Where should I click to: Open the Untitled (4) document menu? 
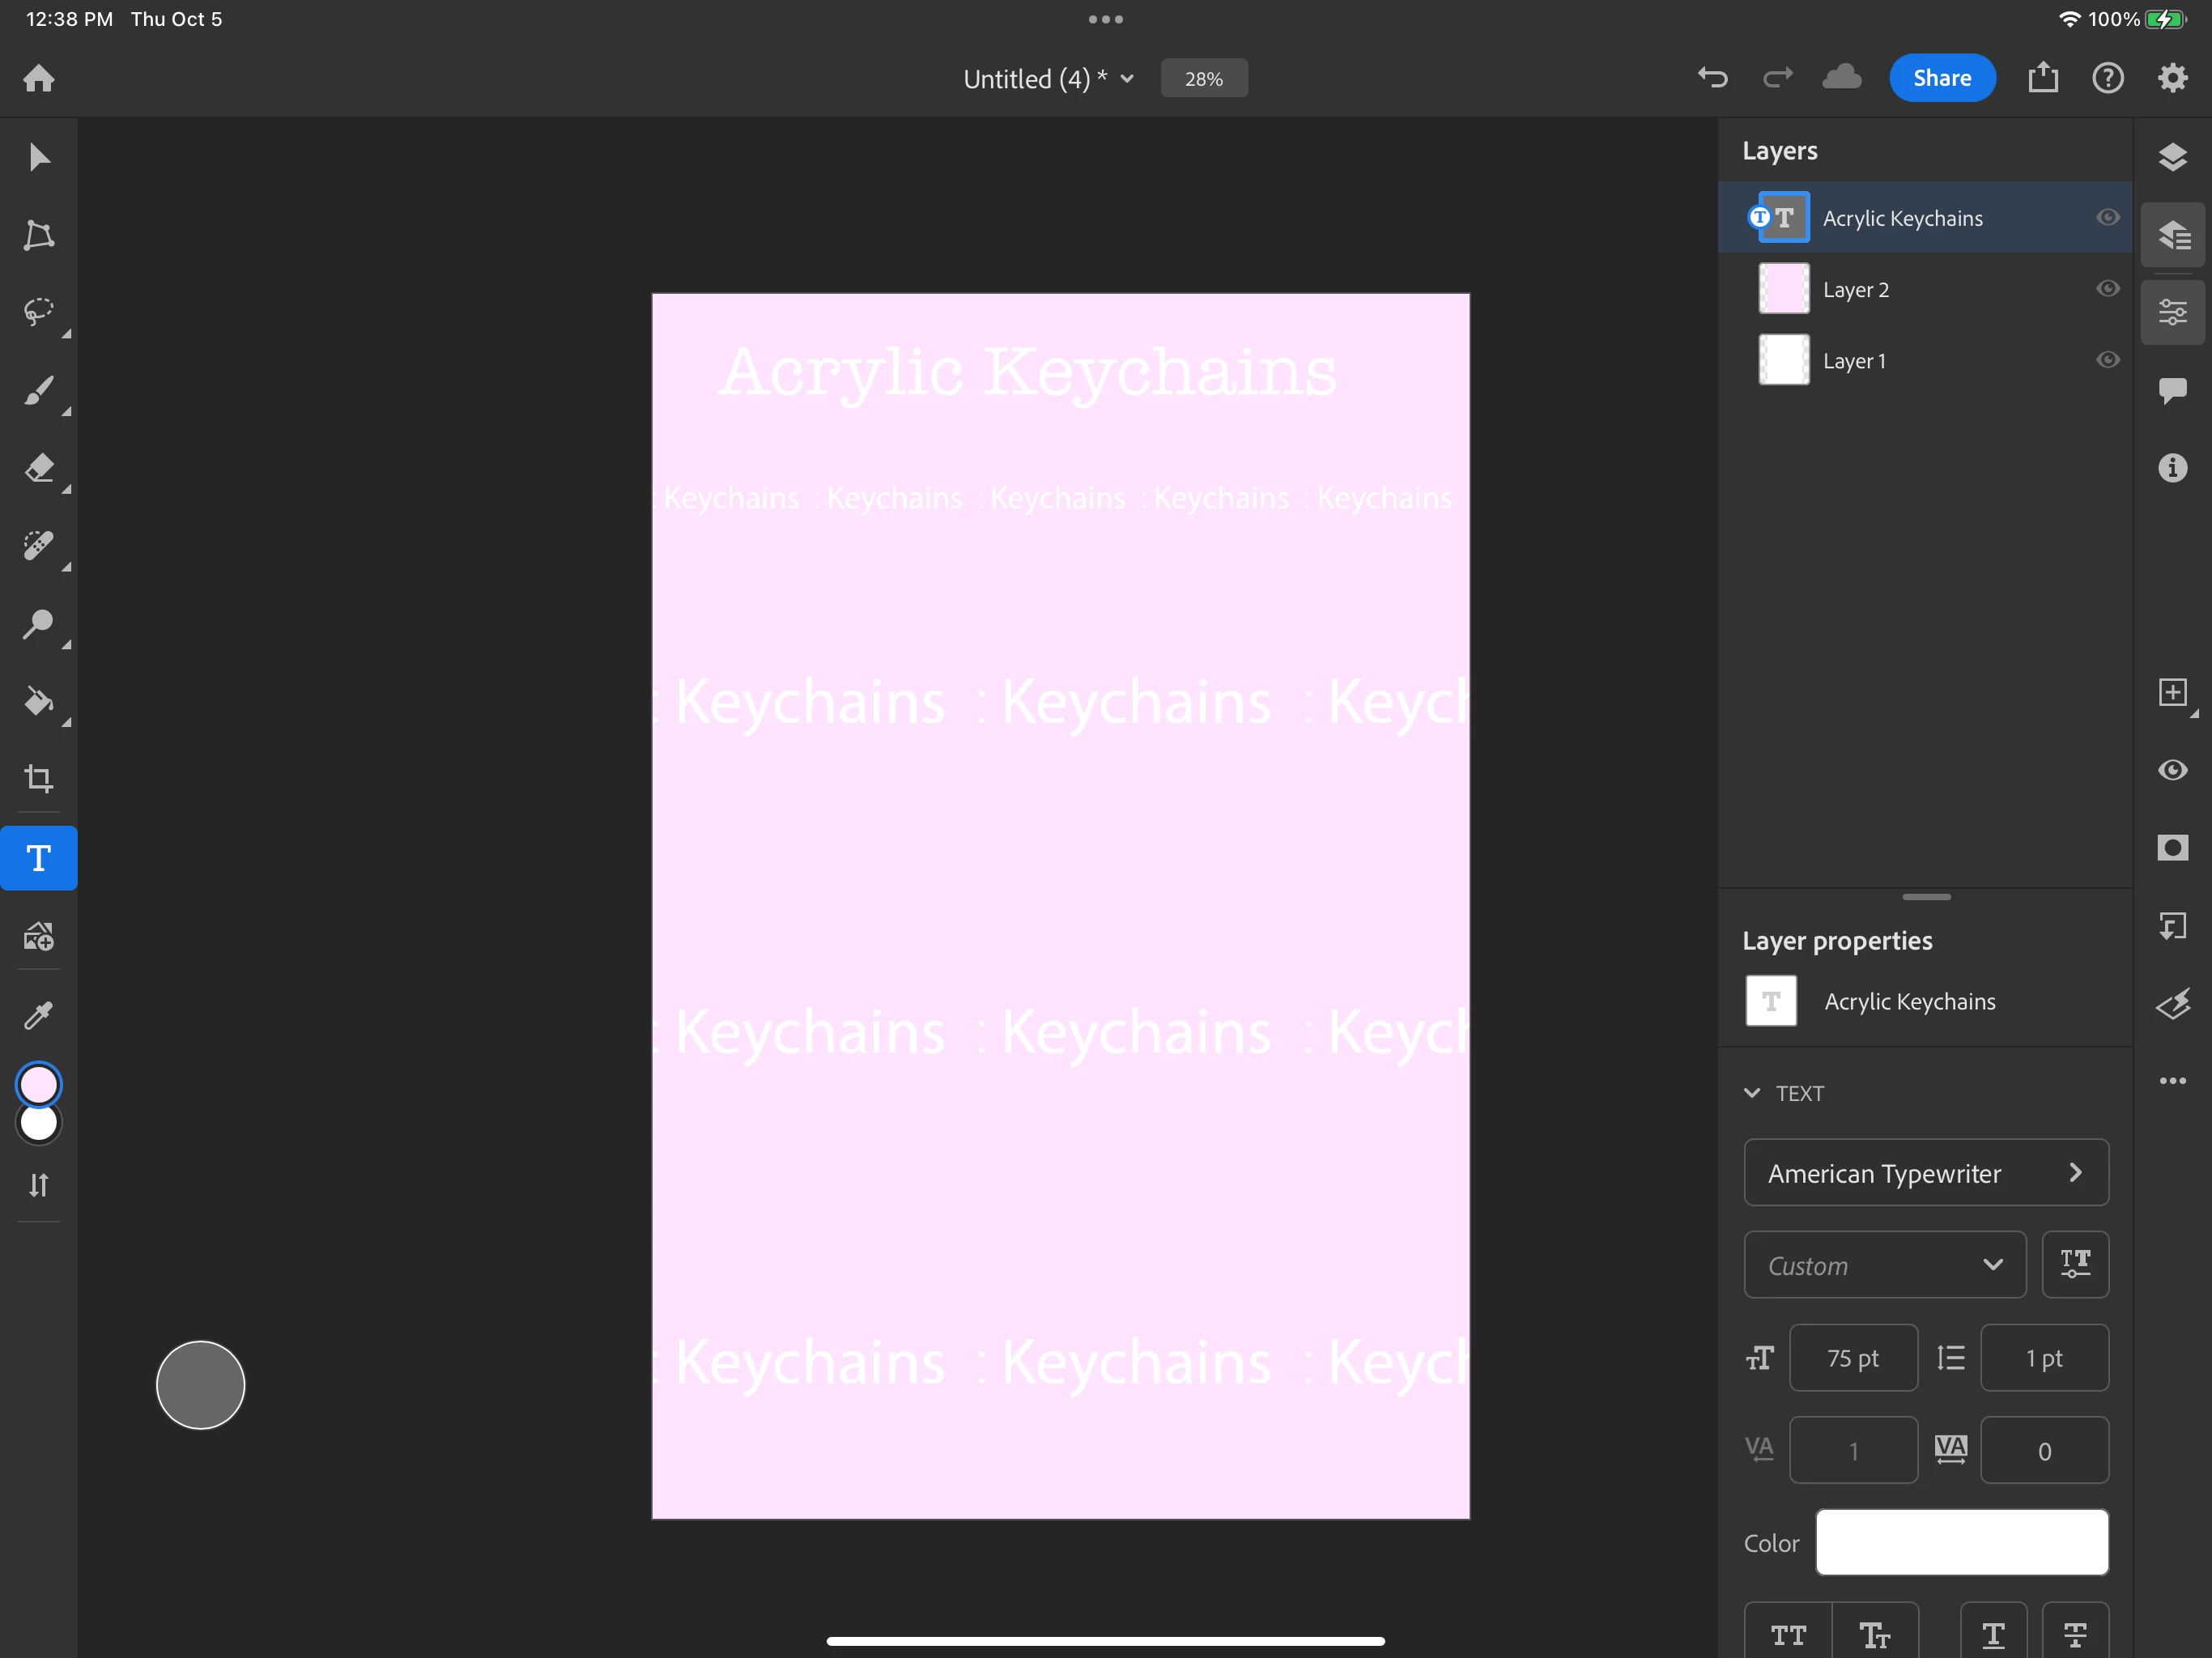point(1048,79)
